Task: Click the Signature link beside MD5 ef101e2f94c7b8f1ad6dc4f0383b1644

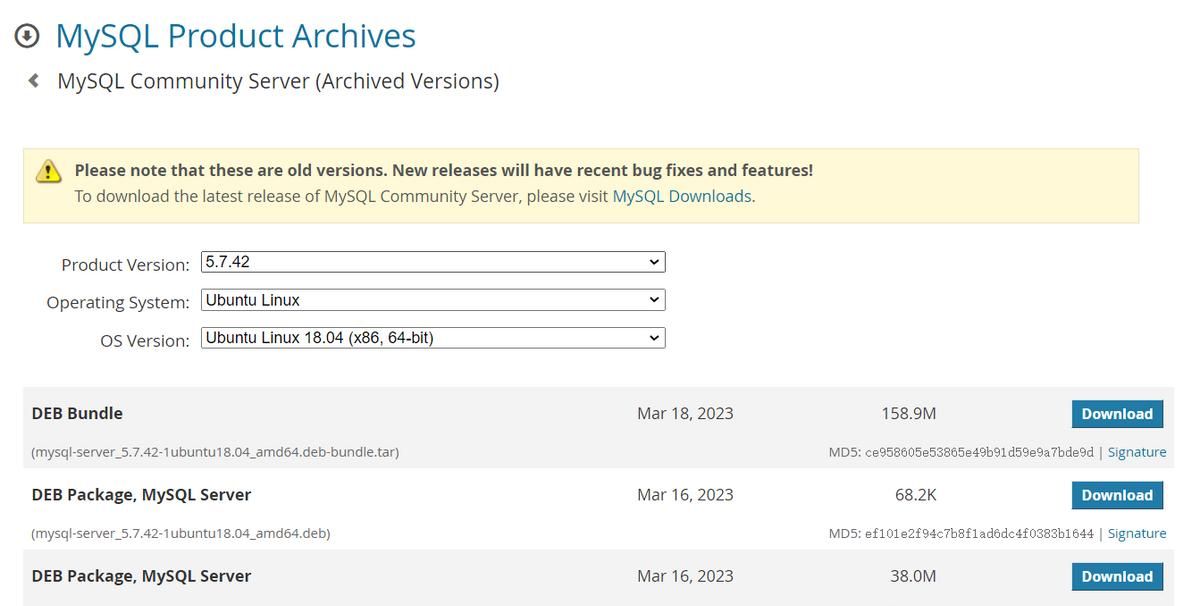Action: click(x=1137, y=533)
